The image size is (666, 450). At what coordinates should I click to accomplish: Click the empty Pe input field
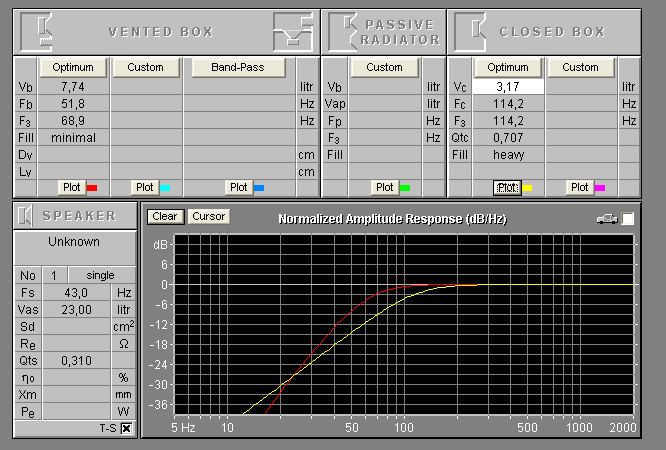coord(76,412)
